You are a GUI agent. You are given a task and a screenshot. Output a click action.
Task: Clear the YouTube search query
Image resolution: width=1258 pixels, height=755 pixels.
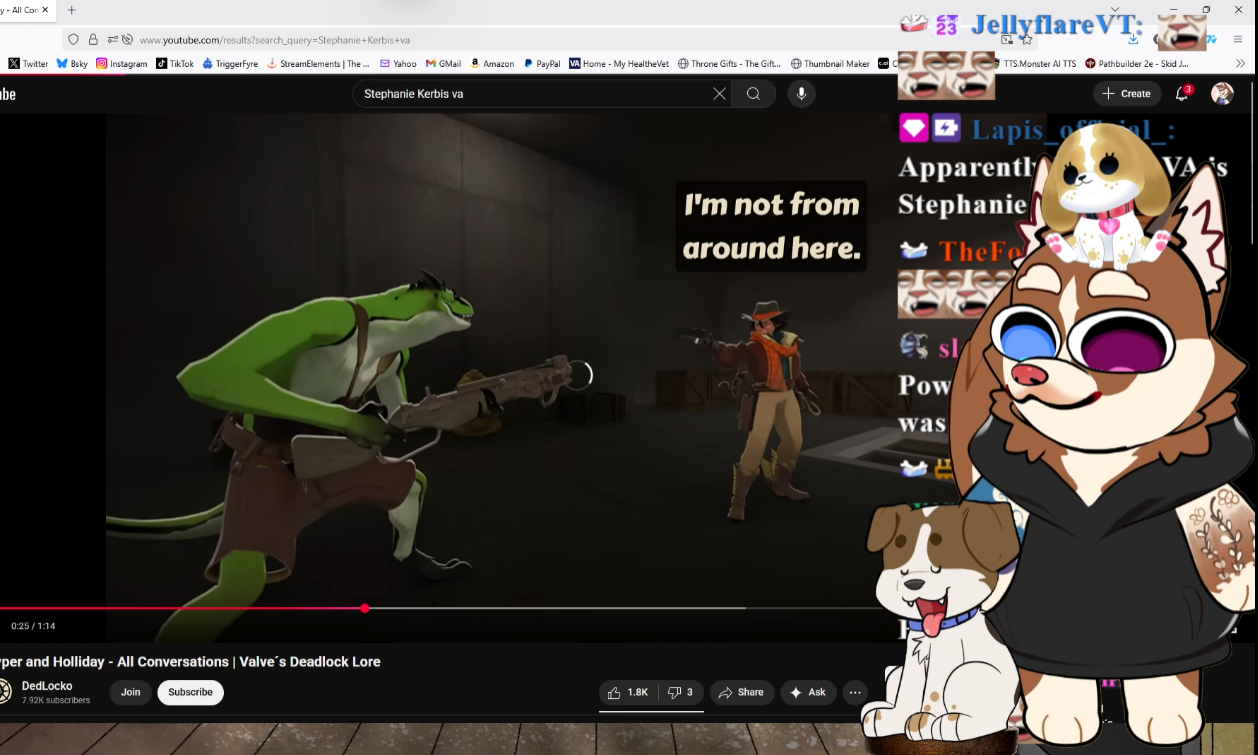coord(719,94)
